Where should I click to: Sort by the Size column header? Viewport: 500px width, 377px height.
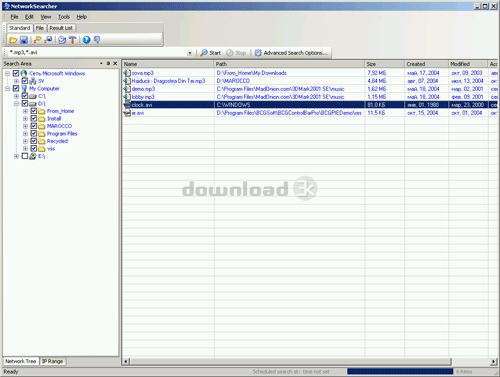tap(384, 64)
